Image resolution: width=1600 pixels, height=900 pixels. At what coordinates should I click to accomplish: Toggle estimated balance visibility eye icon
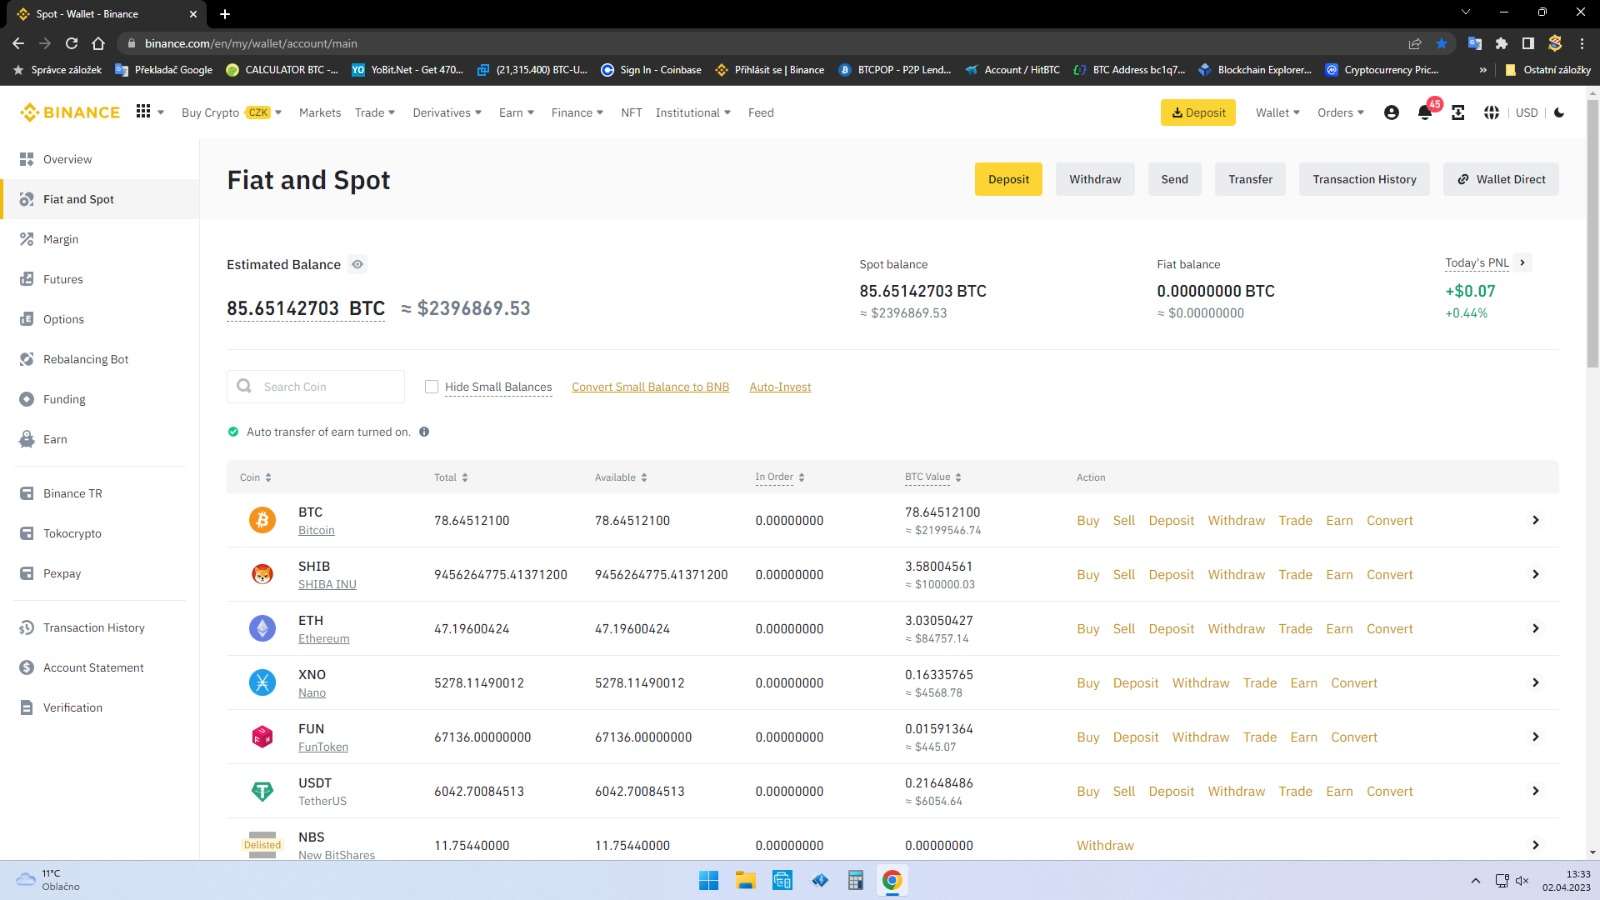click(357, 265)
